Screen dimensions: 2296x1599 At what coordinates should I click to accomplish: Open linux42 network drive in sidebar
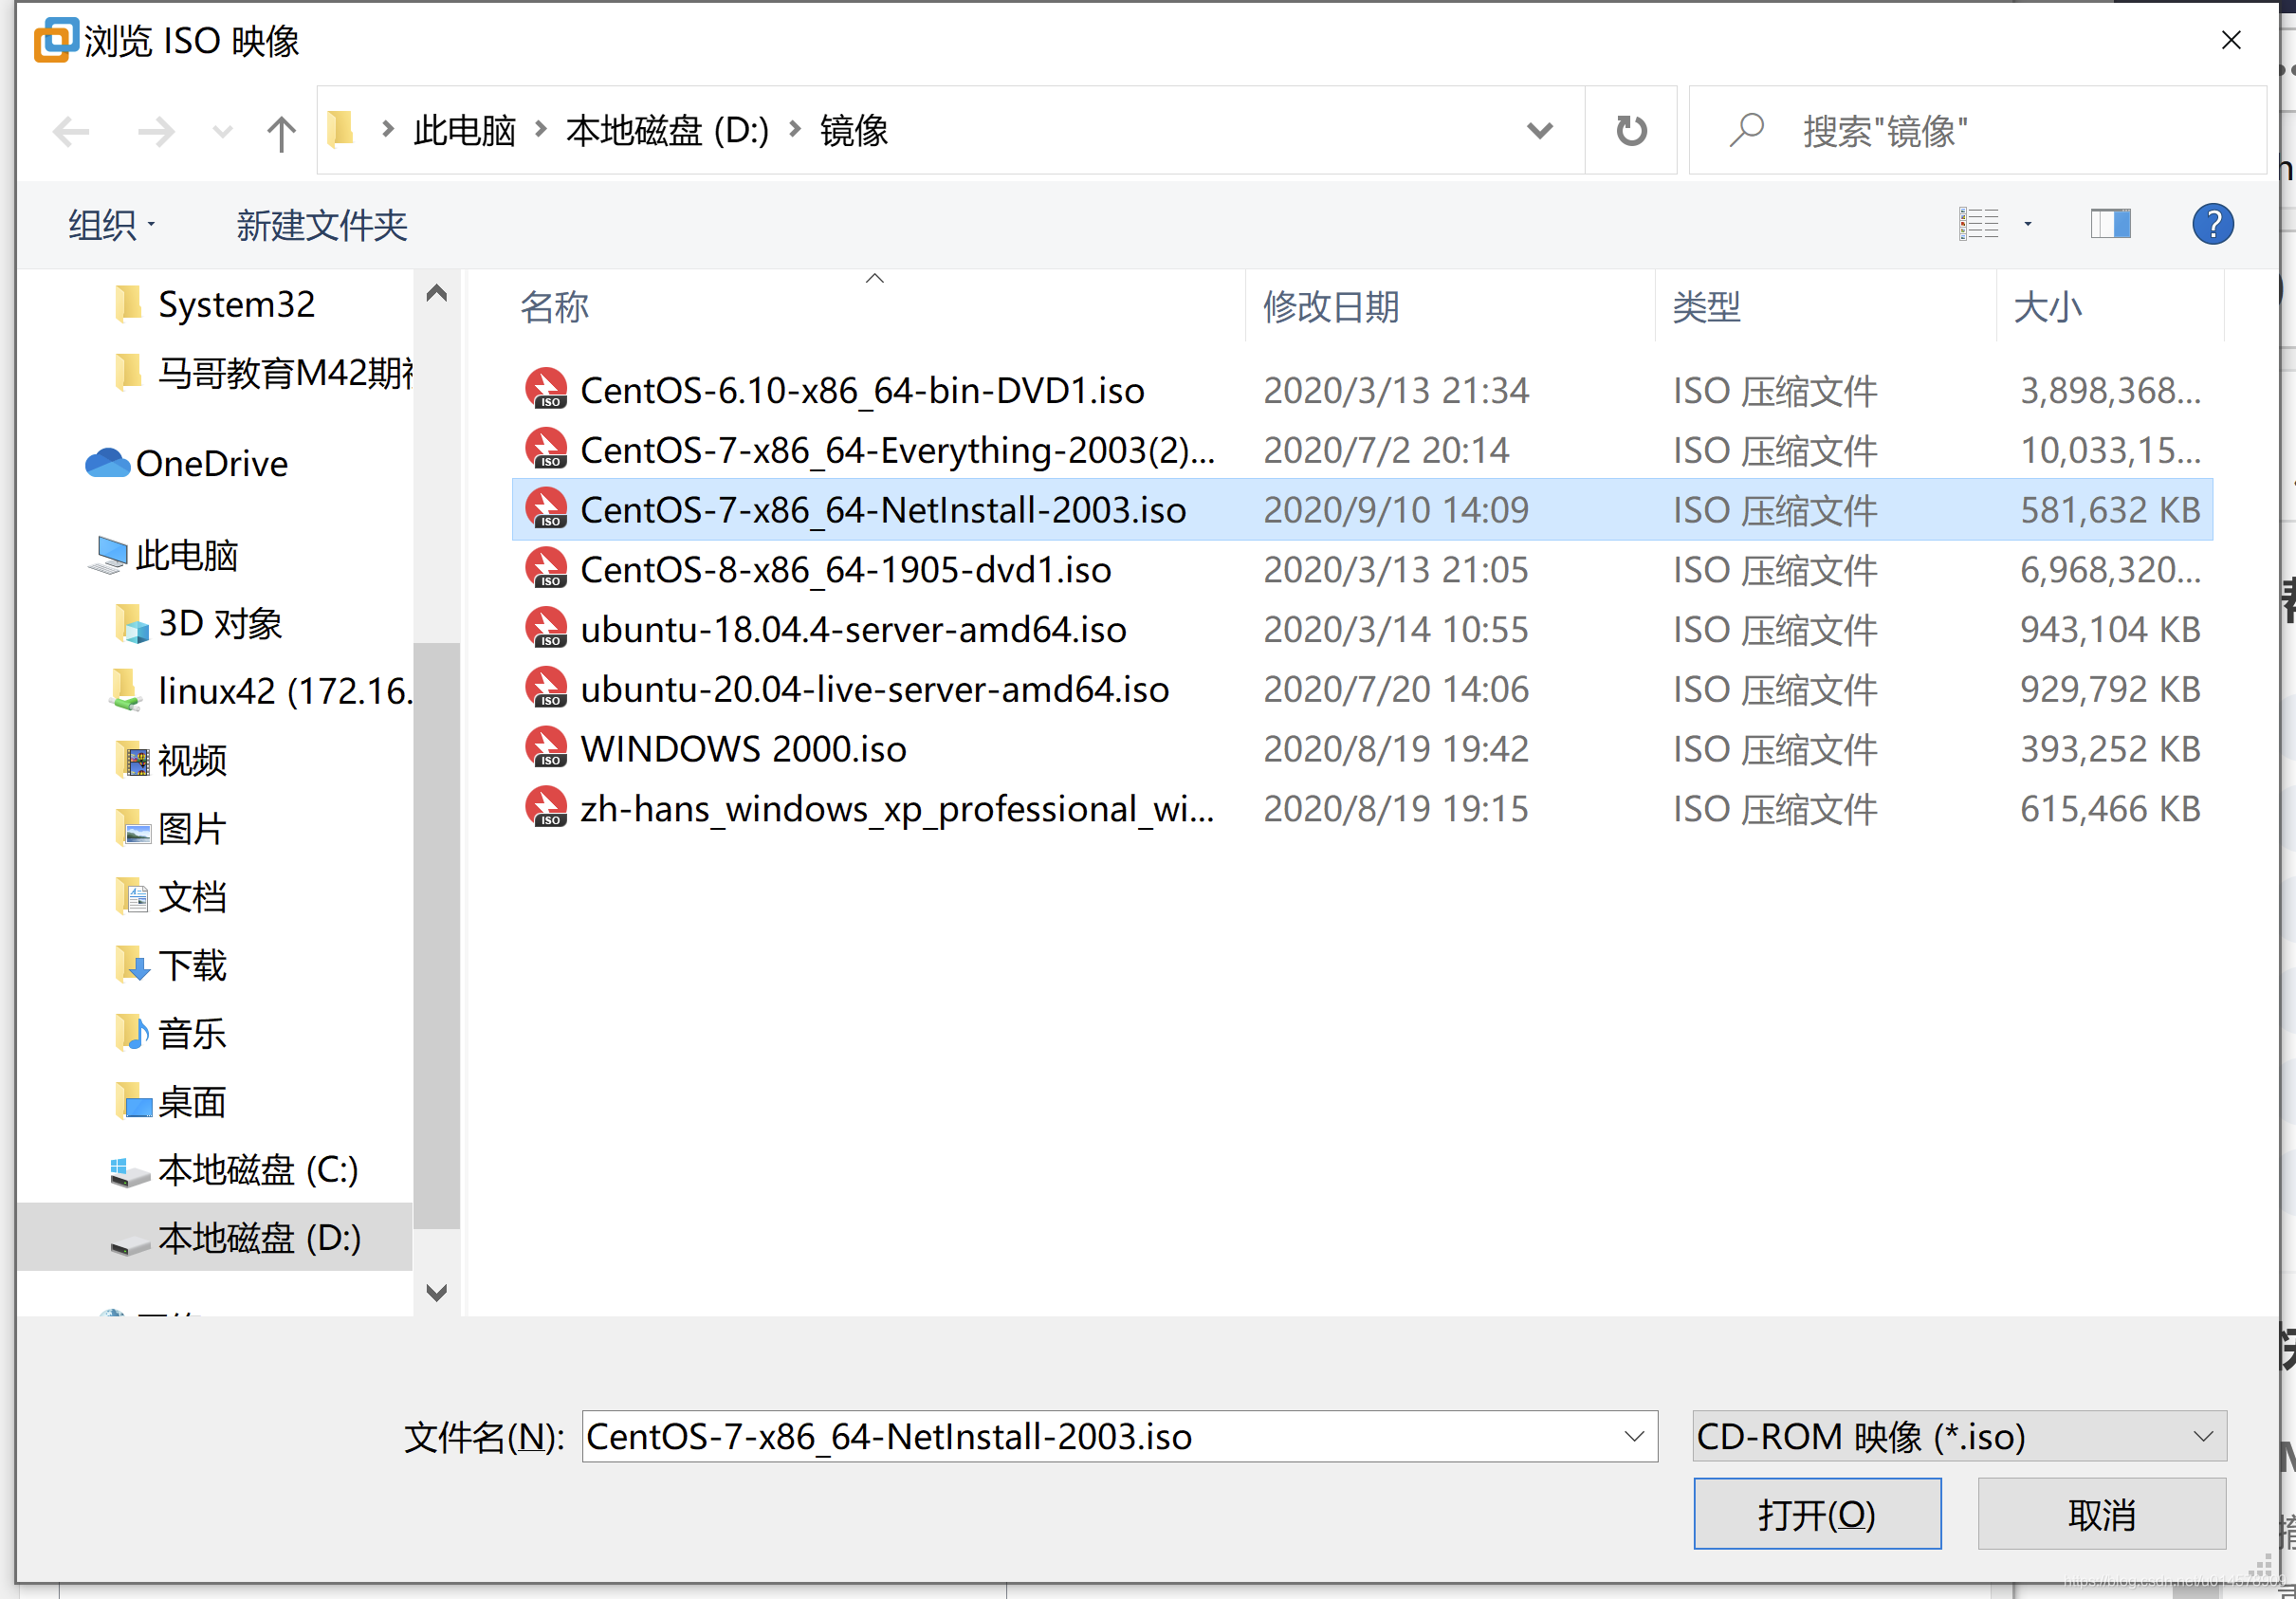pos(260,691)
